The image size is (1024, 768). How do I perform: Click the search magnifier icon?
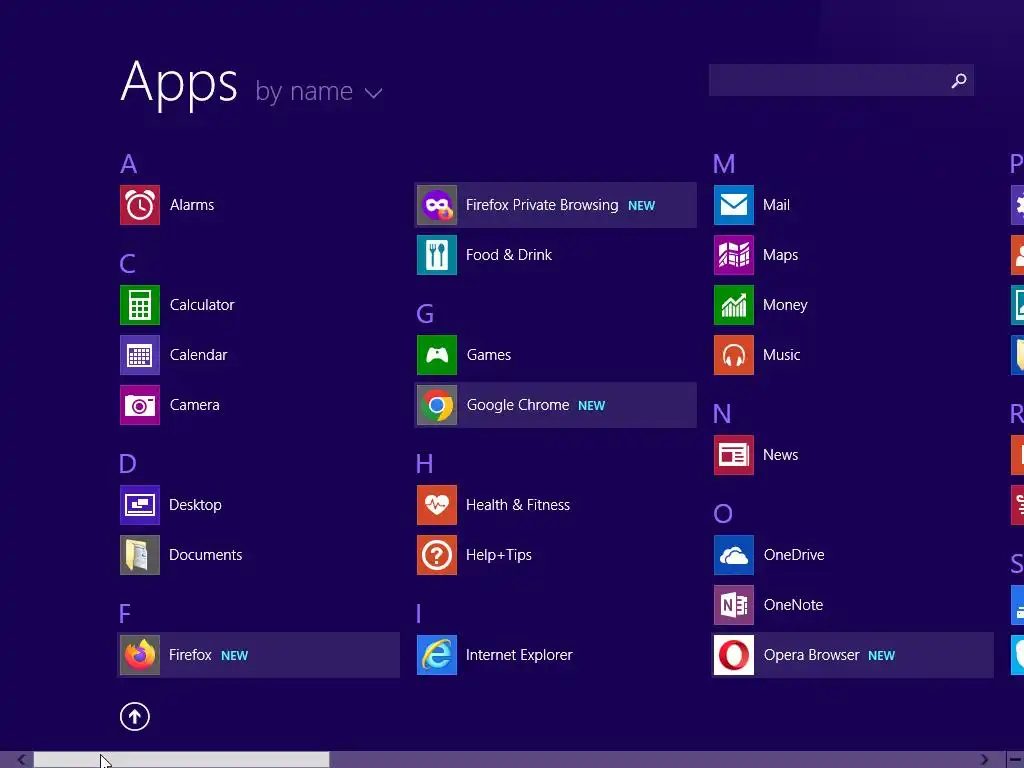click(x=959, y=80)
